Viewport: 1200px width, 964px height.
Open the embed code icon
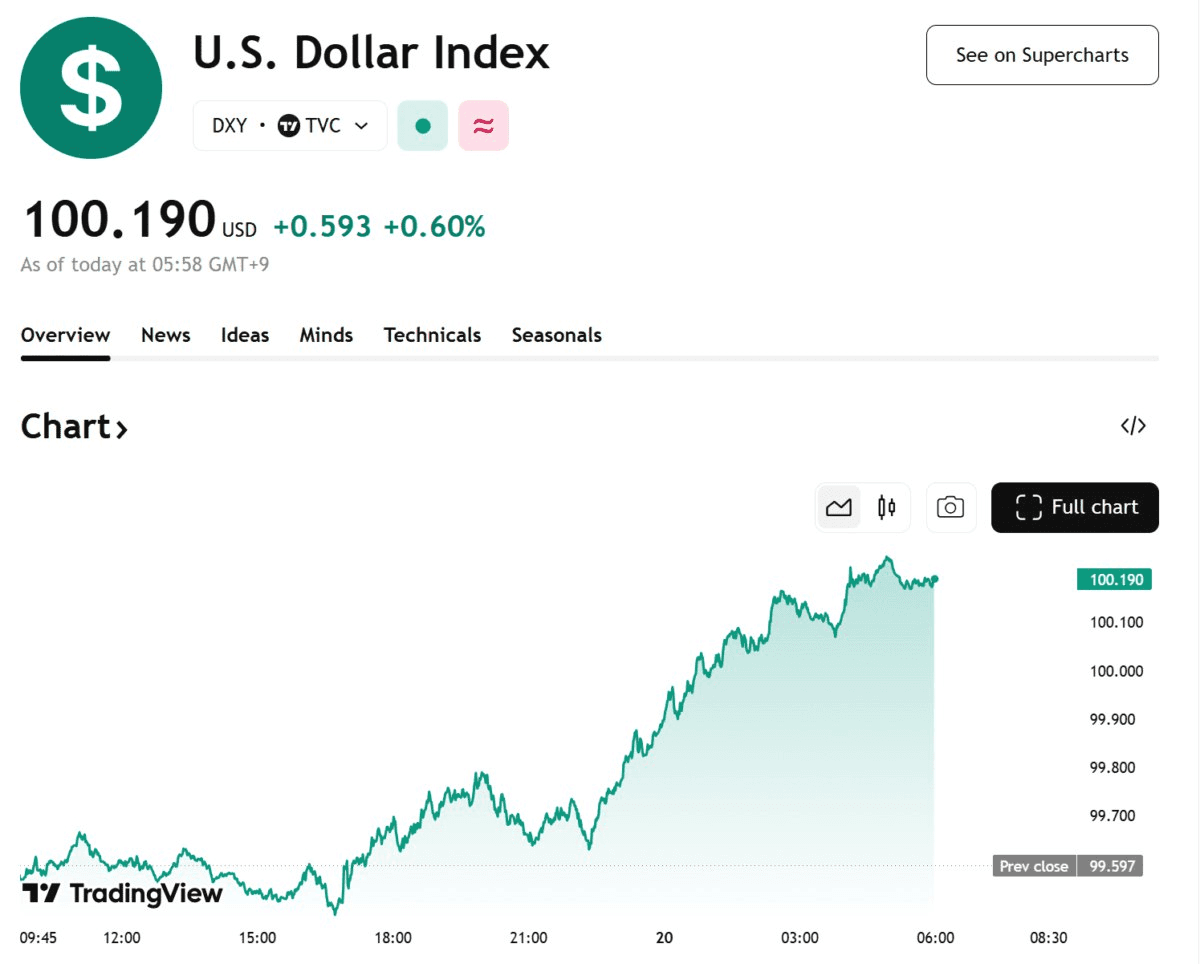click(1133, 426)
